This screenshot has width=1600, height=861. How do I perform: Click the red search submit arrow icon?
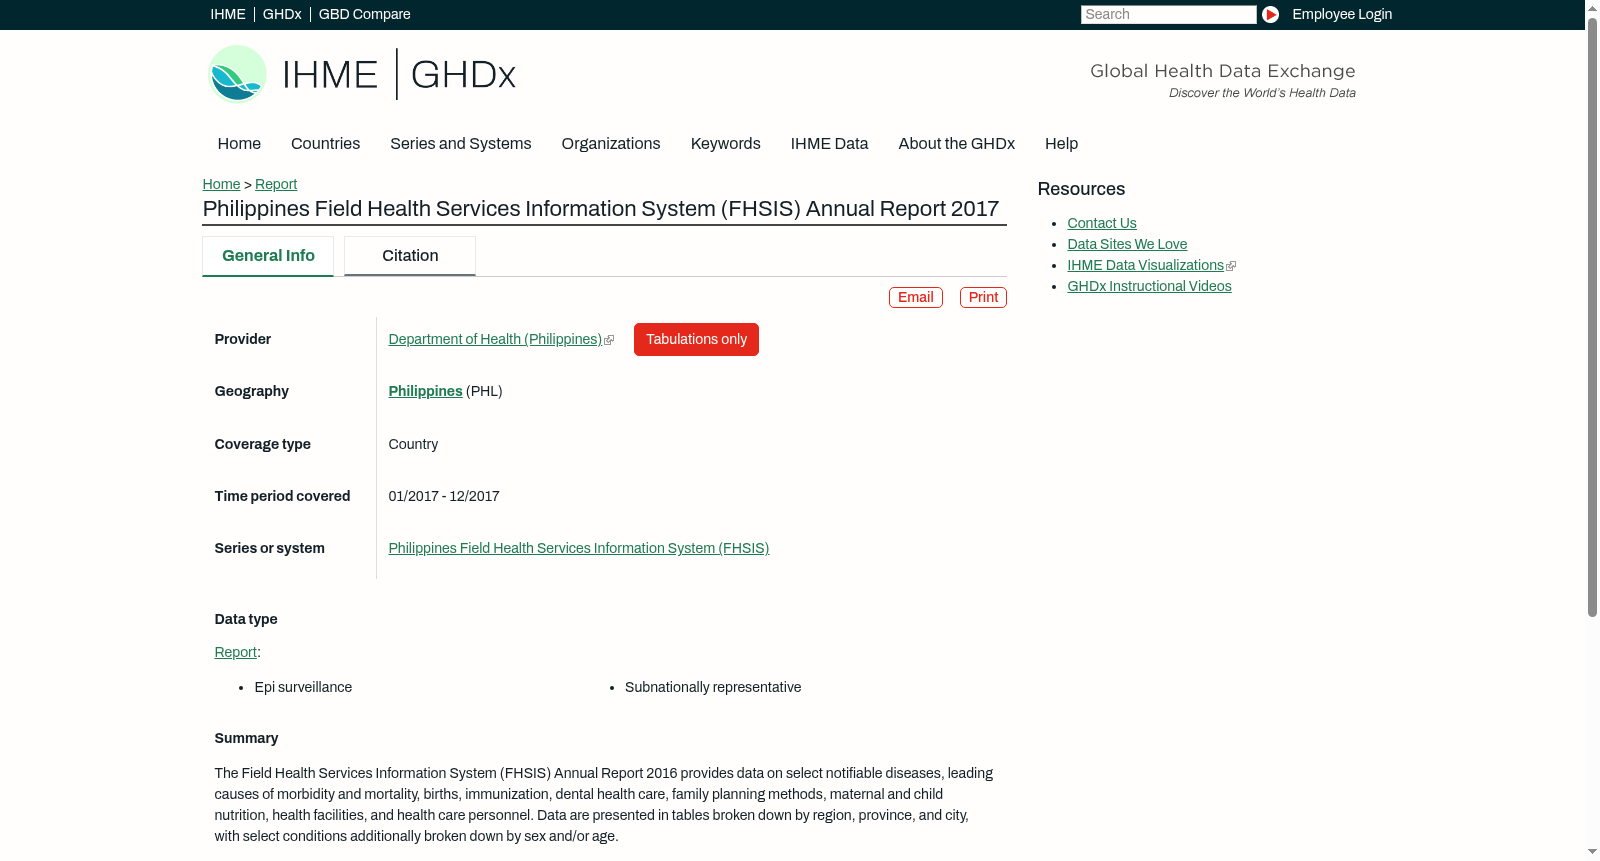pyautogui.click(x=1270, y=14)
